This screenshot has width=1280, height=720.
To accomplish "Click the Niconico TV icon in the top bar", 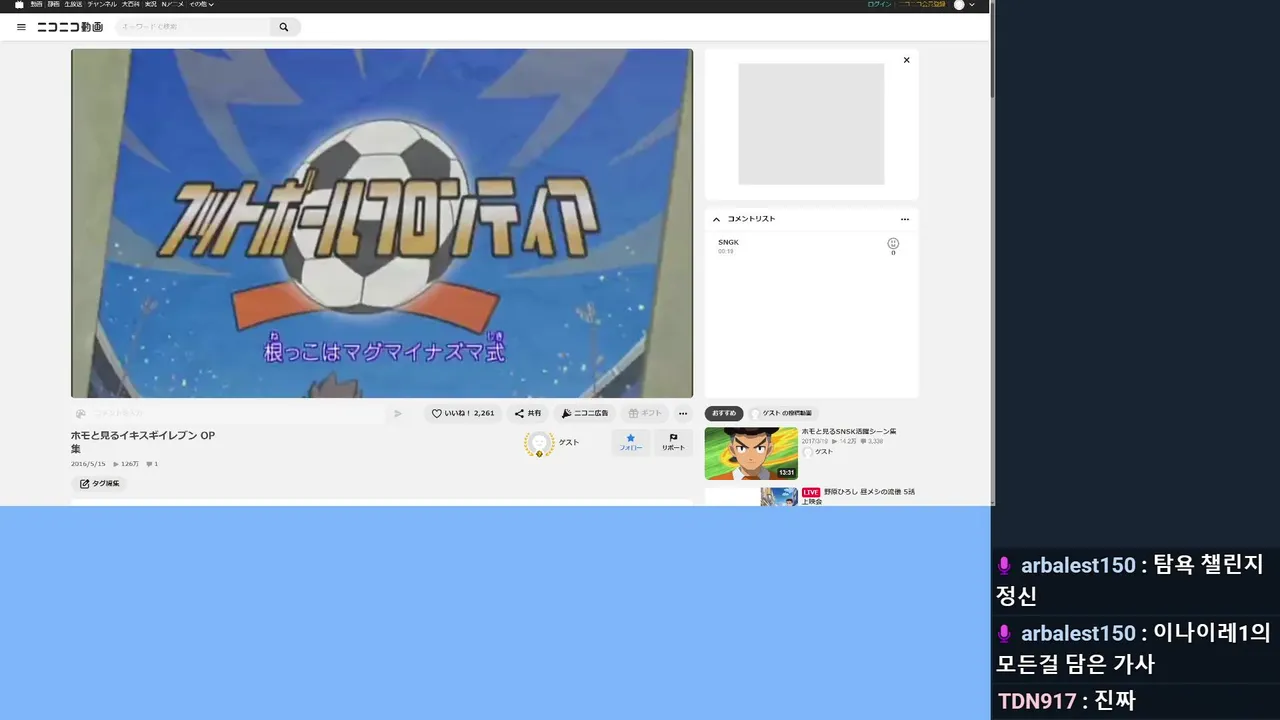I will (19, 5).
